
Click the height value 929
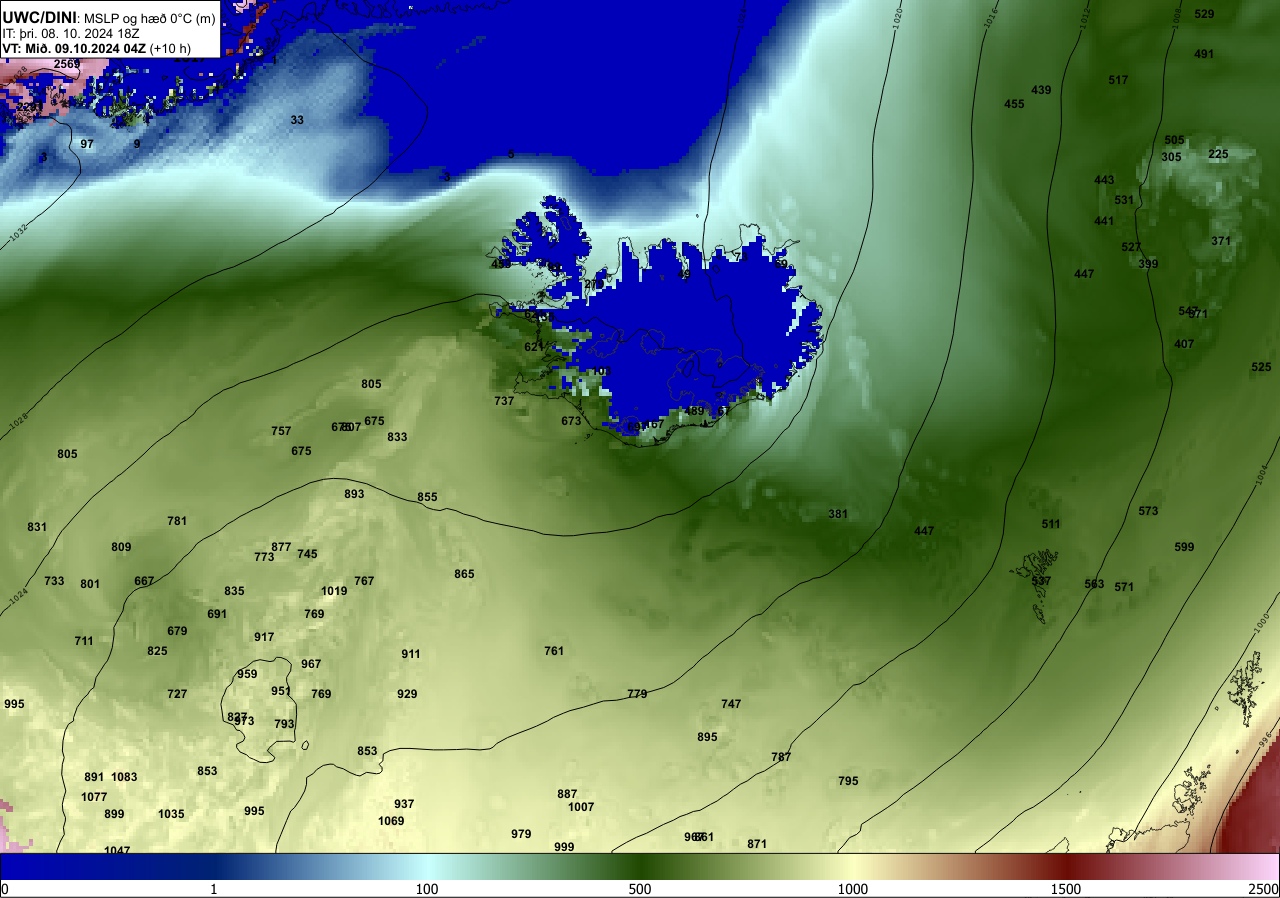point(407,694)
